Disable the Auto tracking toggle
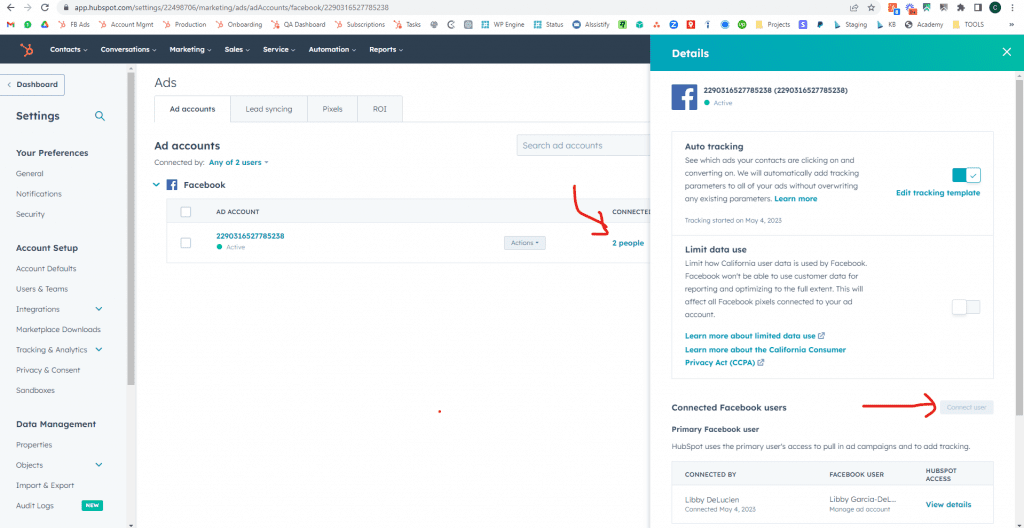This screenshot has height=528, width=1024. pos(966,175)
